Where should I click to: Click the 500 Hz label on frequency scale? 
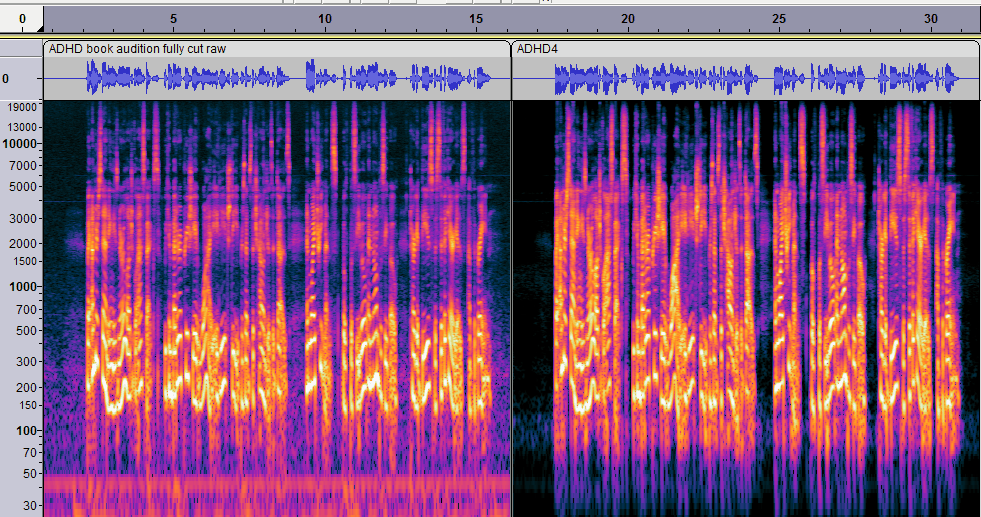[27, 330]
